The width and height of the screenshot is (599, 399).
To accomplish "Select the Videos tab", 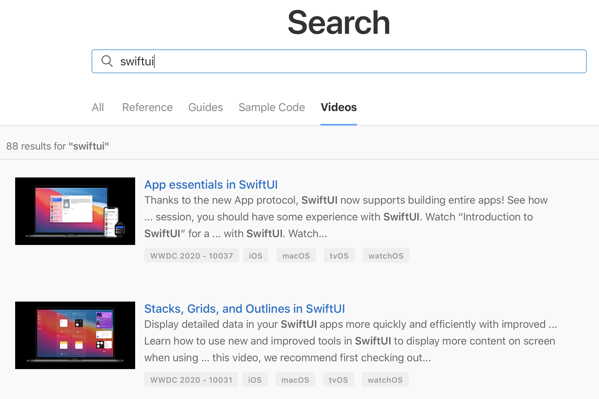I will tap(338, 107).
